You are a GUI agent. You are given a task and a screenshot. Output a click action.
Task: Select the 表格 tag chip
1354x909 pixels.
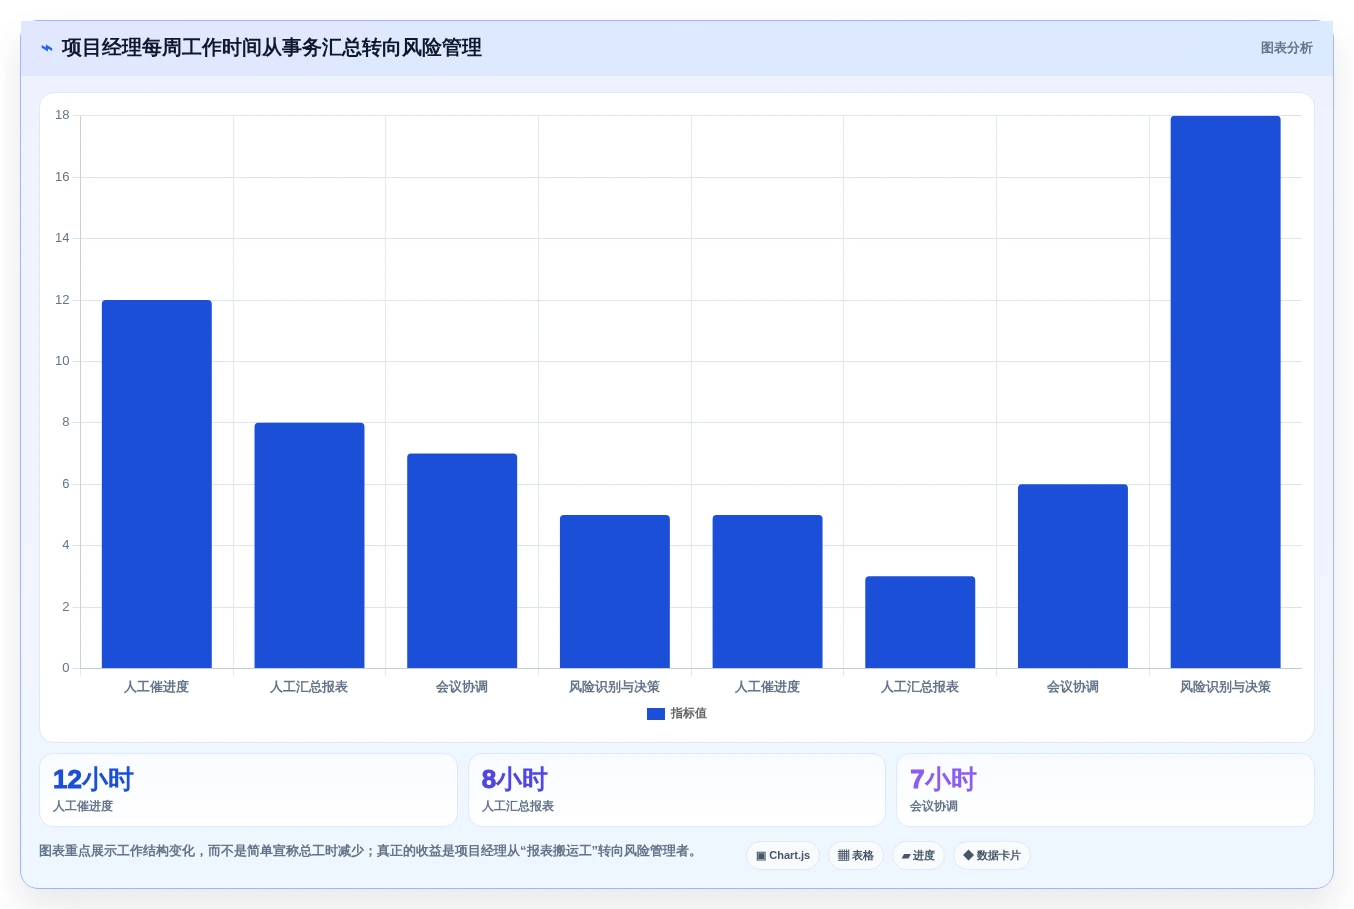(x=856, y=856)
